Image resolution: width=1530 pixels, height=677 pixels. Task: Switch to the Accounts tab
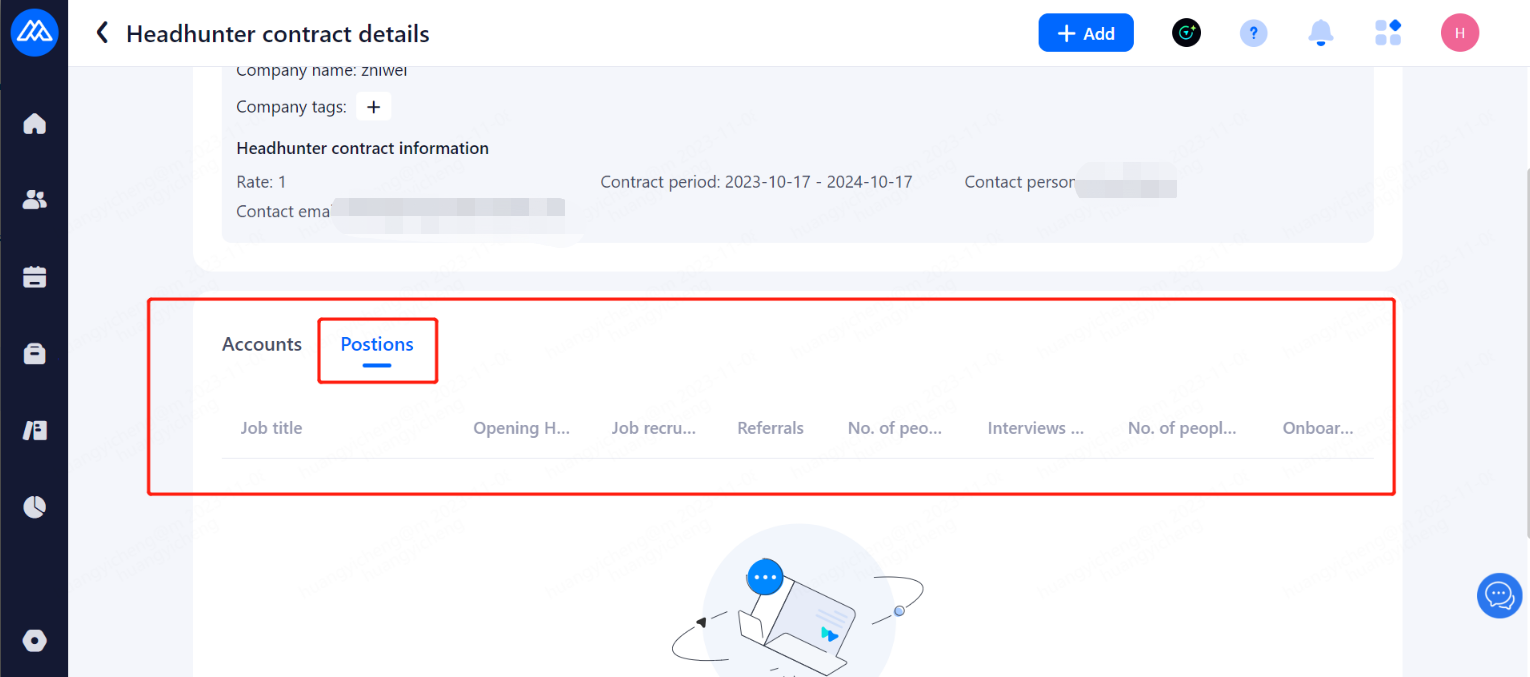tap(262, 344)
